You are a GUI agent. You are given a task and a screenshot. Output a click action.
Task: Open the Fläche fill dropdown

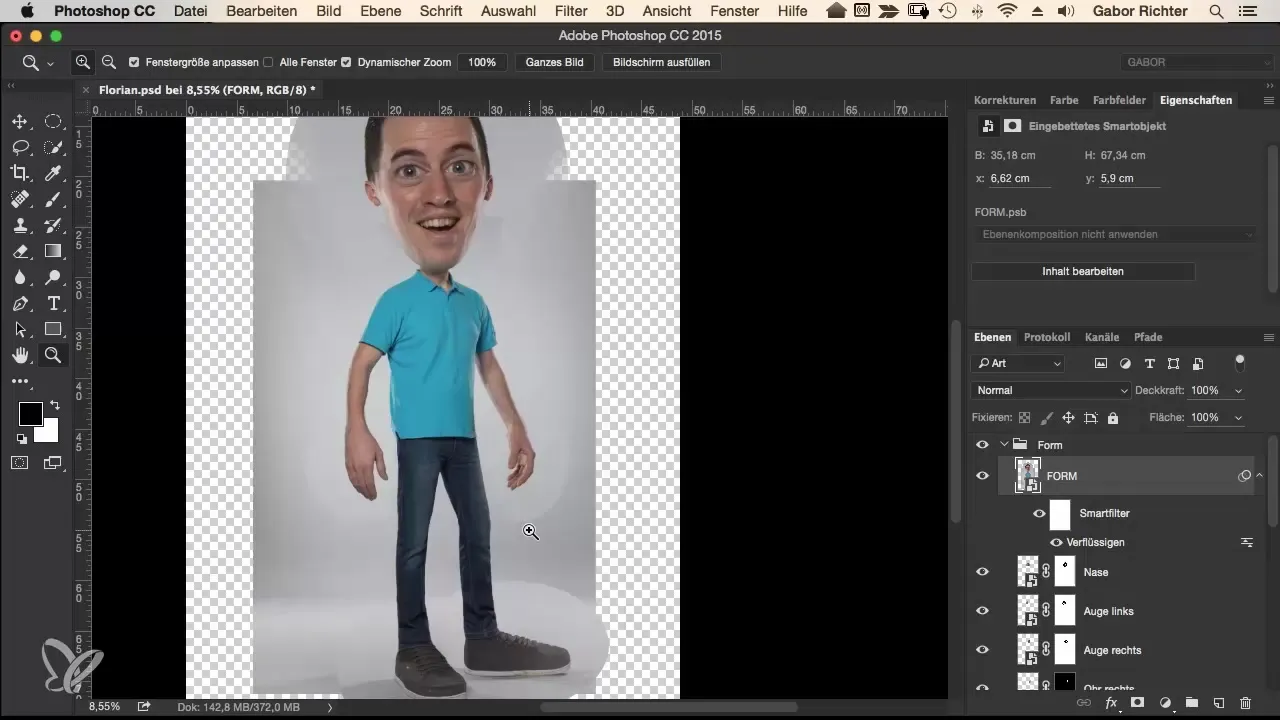pos(1240,417)
